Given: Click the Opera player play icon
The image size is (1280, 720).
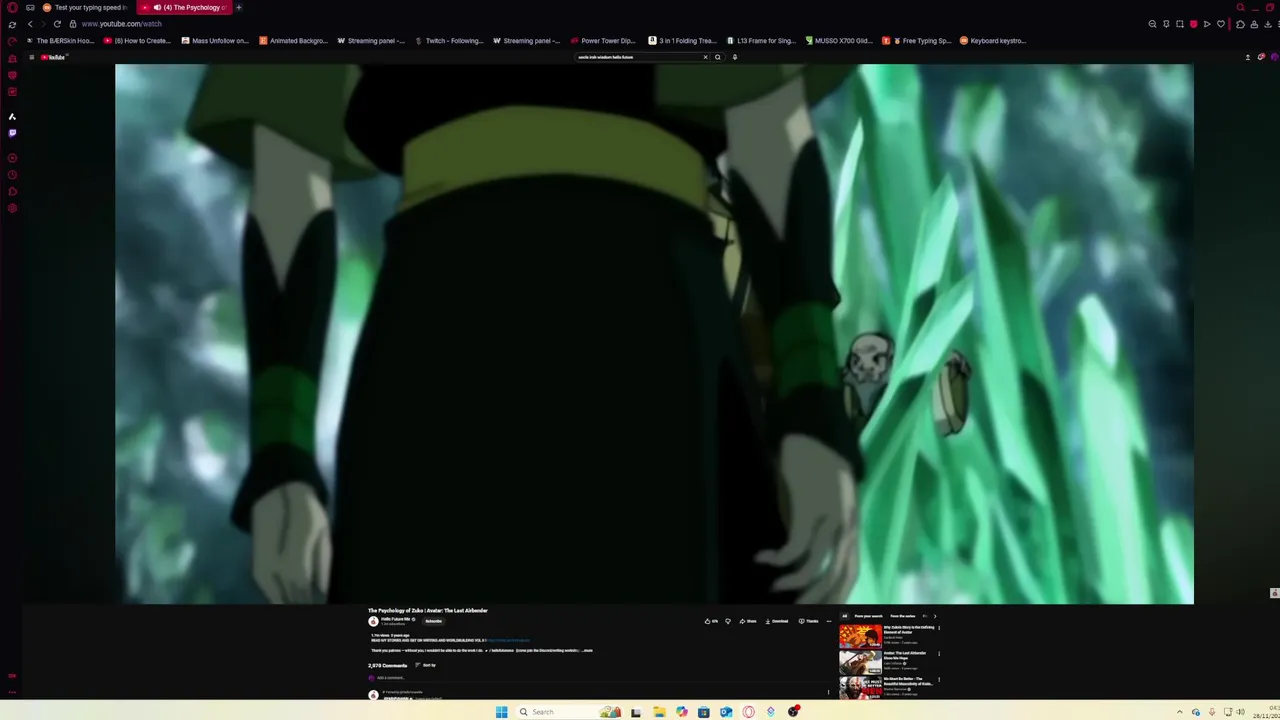Looking at the screenshot, I should click(x=1207, y=24).
